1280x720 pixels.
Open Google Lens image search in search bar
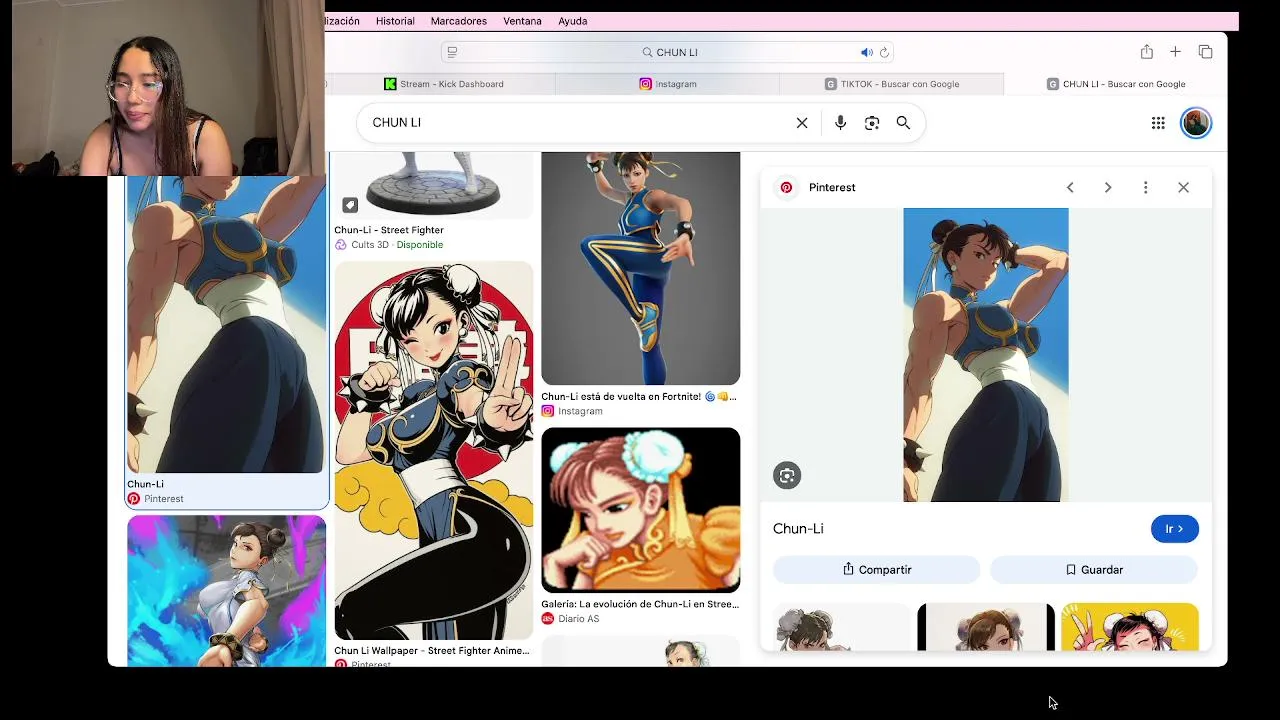872,123
